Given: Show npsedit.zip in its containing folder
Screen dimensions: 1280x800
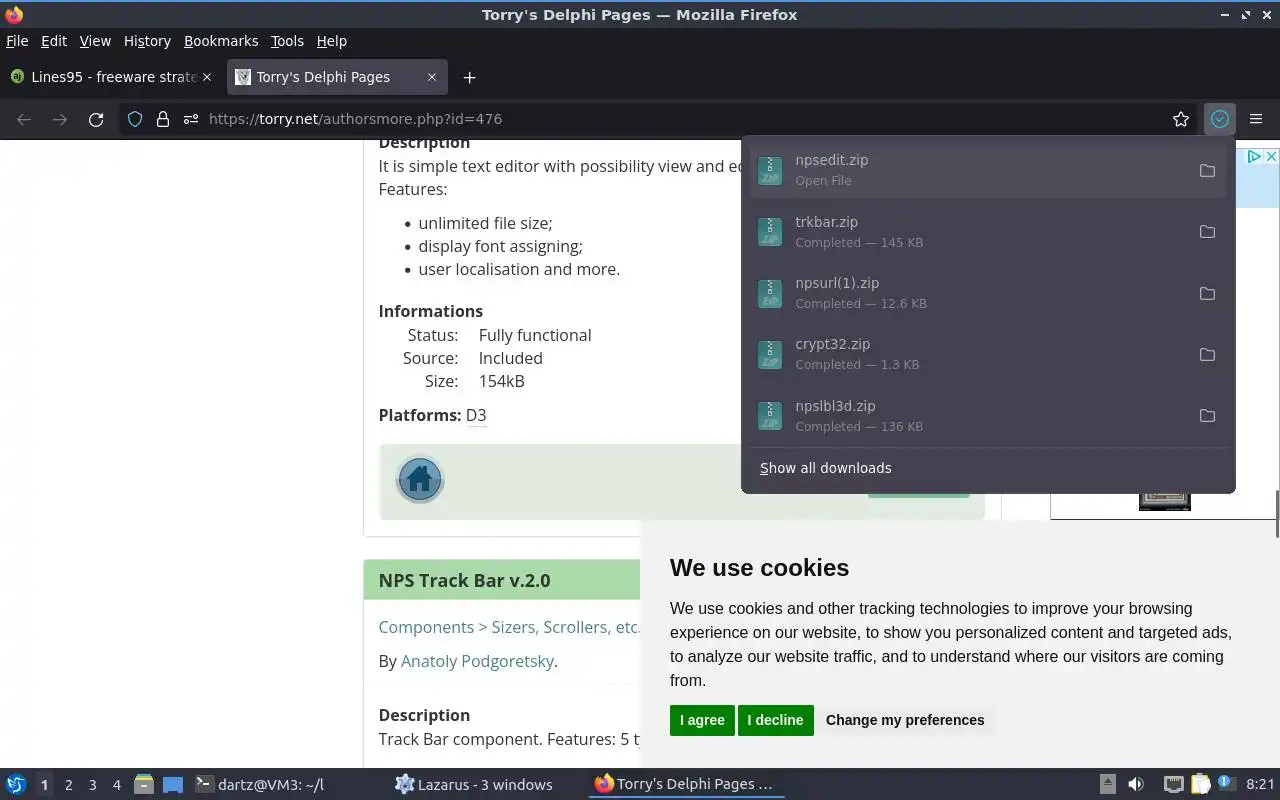Looking at the screenshot, I should tap(1207, 170).
